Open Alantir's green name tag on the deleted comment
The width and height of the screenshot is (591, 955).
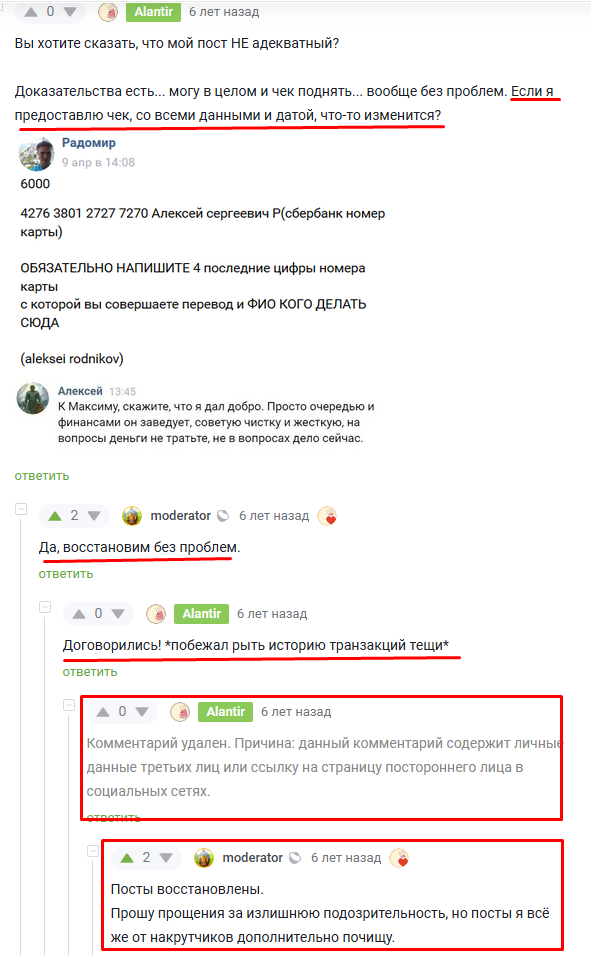[225, 711]
